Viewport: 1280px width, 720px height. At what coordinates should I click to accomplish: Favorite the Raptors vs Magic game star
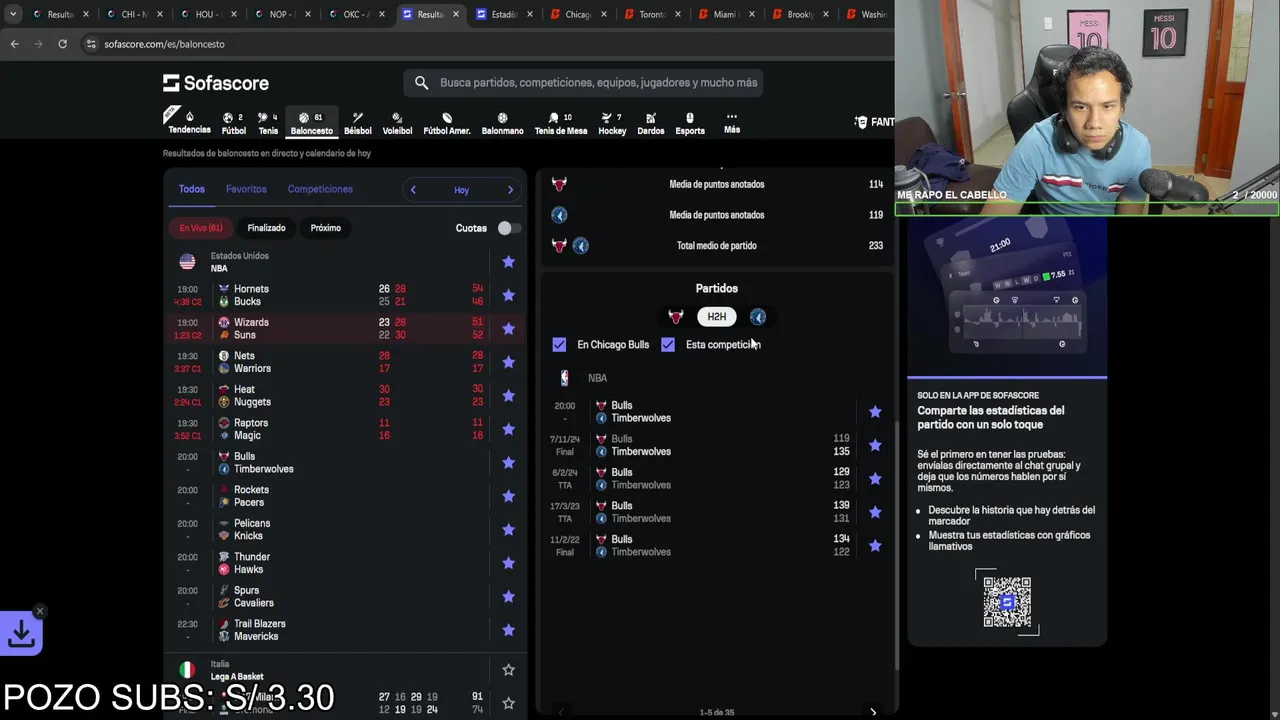508,429
